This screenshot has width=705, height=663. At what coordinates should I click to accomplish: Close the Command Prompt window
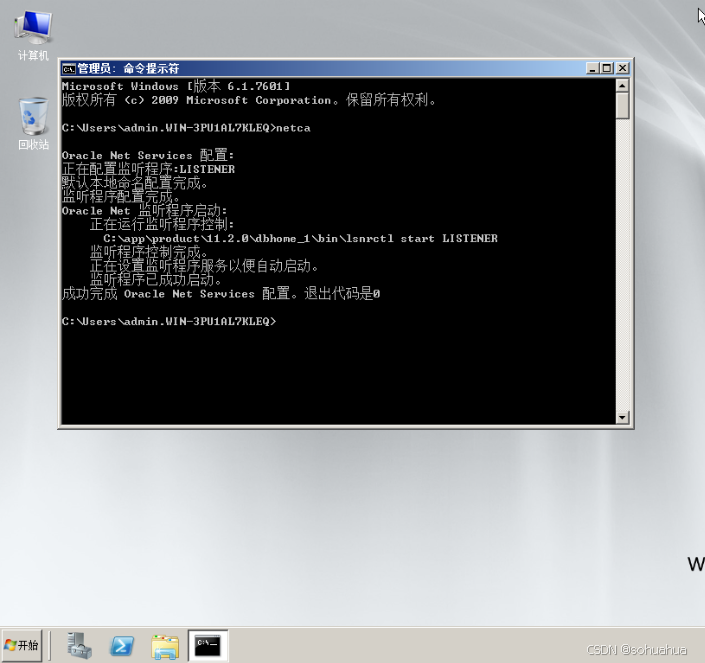pos(622,68)
